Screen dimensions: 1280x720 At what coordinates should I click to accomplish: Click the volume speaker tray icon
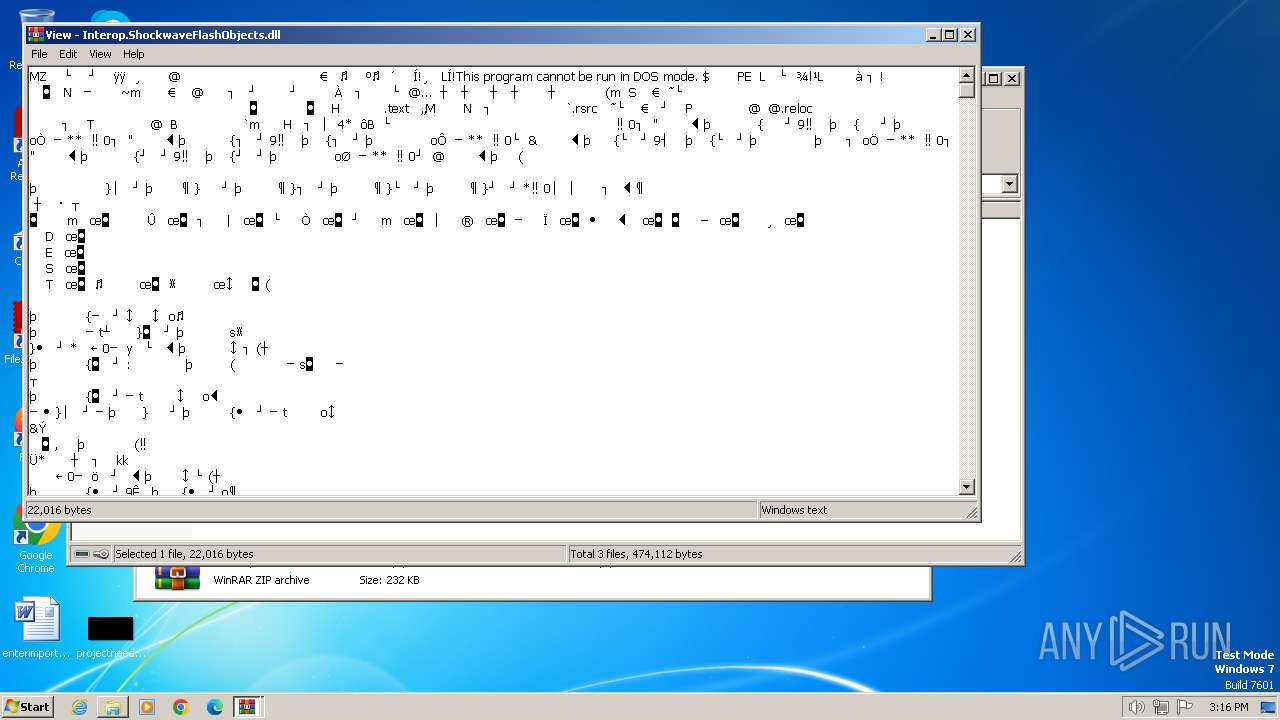coord(1136,707)
